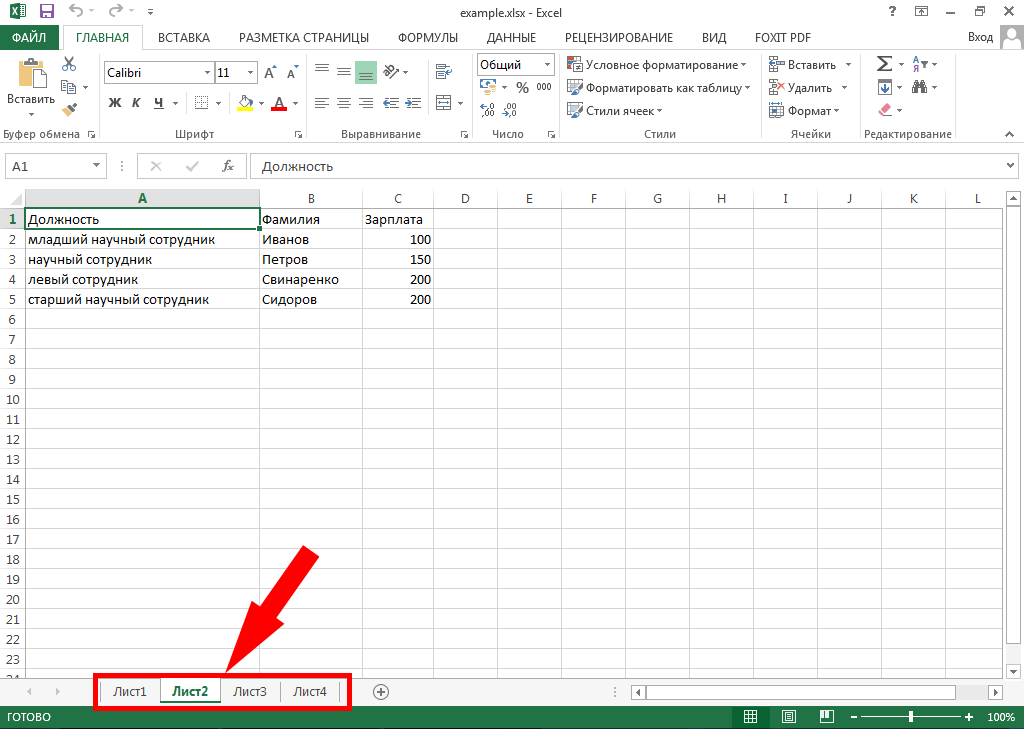Image resolution: width=1024 pixels, height=729 pixels.
Task: Click the add new sheet button
Action: (380, 691)
